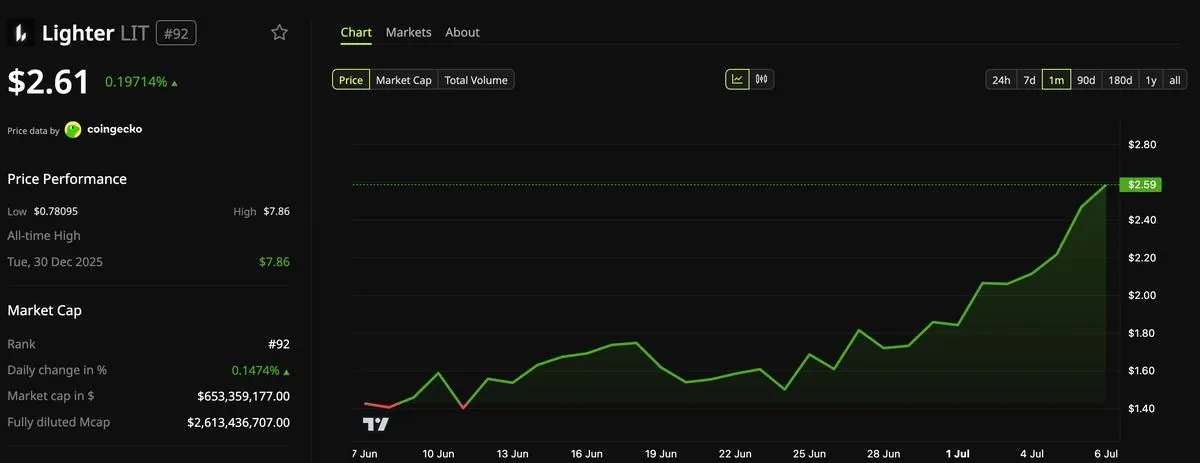Toggle the Total Volume data view

pyautogui.click(x=476, y=80)
